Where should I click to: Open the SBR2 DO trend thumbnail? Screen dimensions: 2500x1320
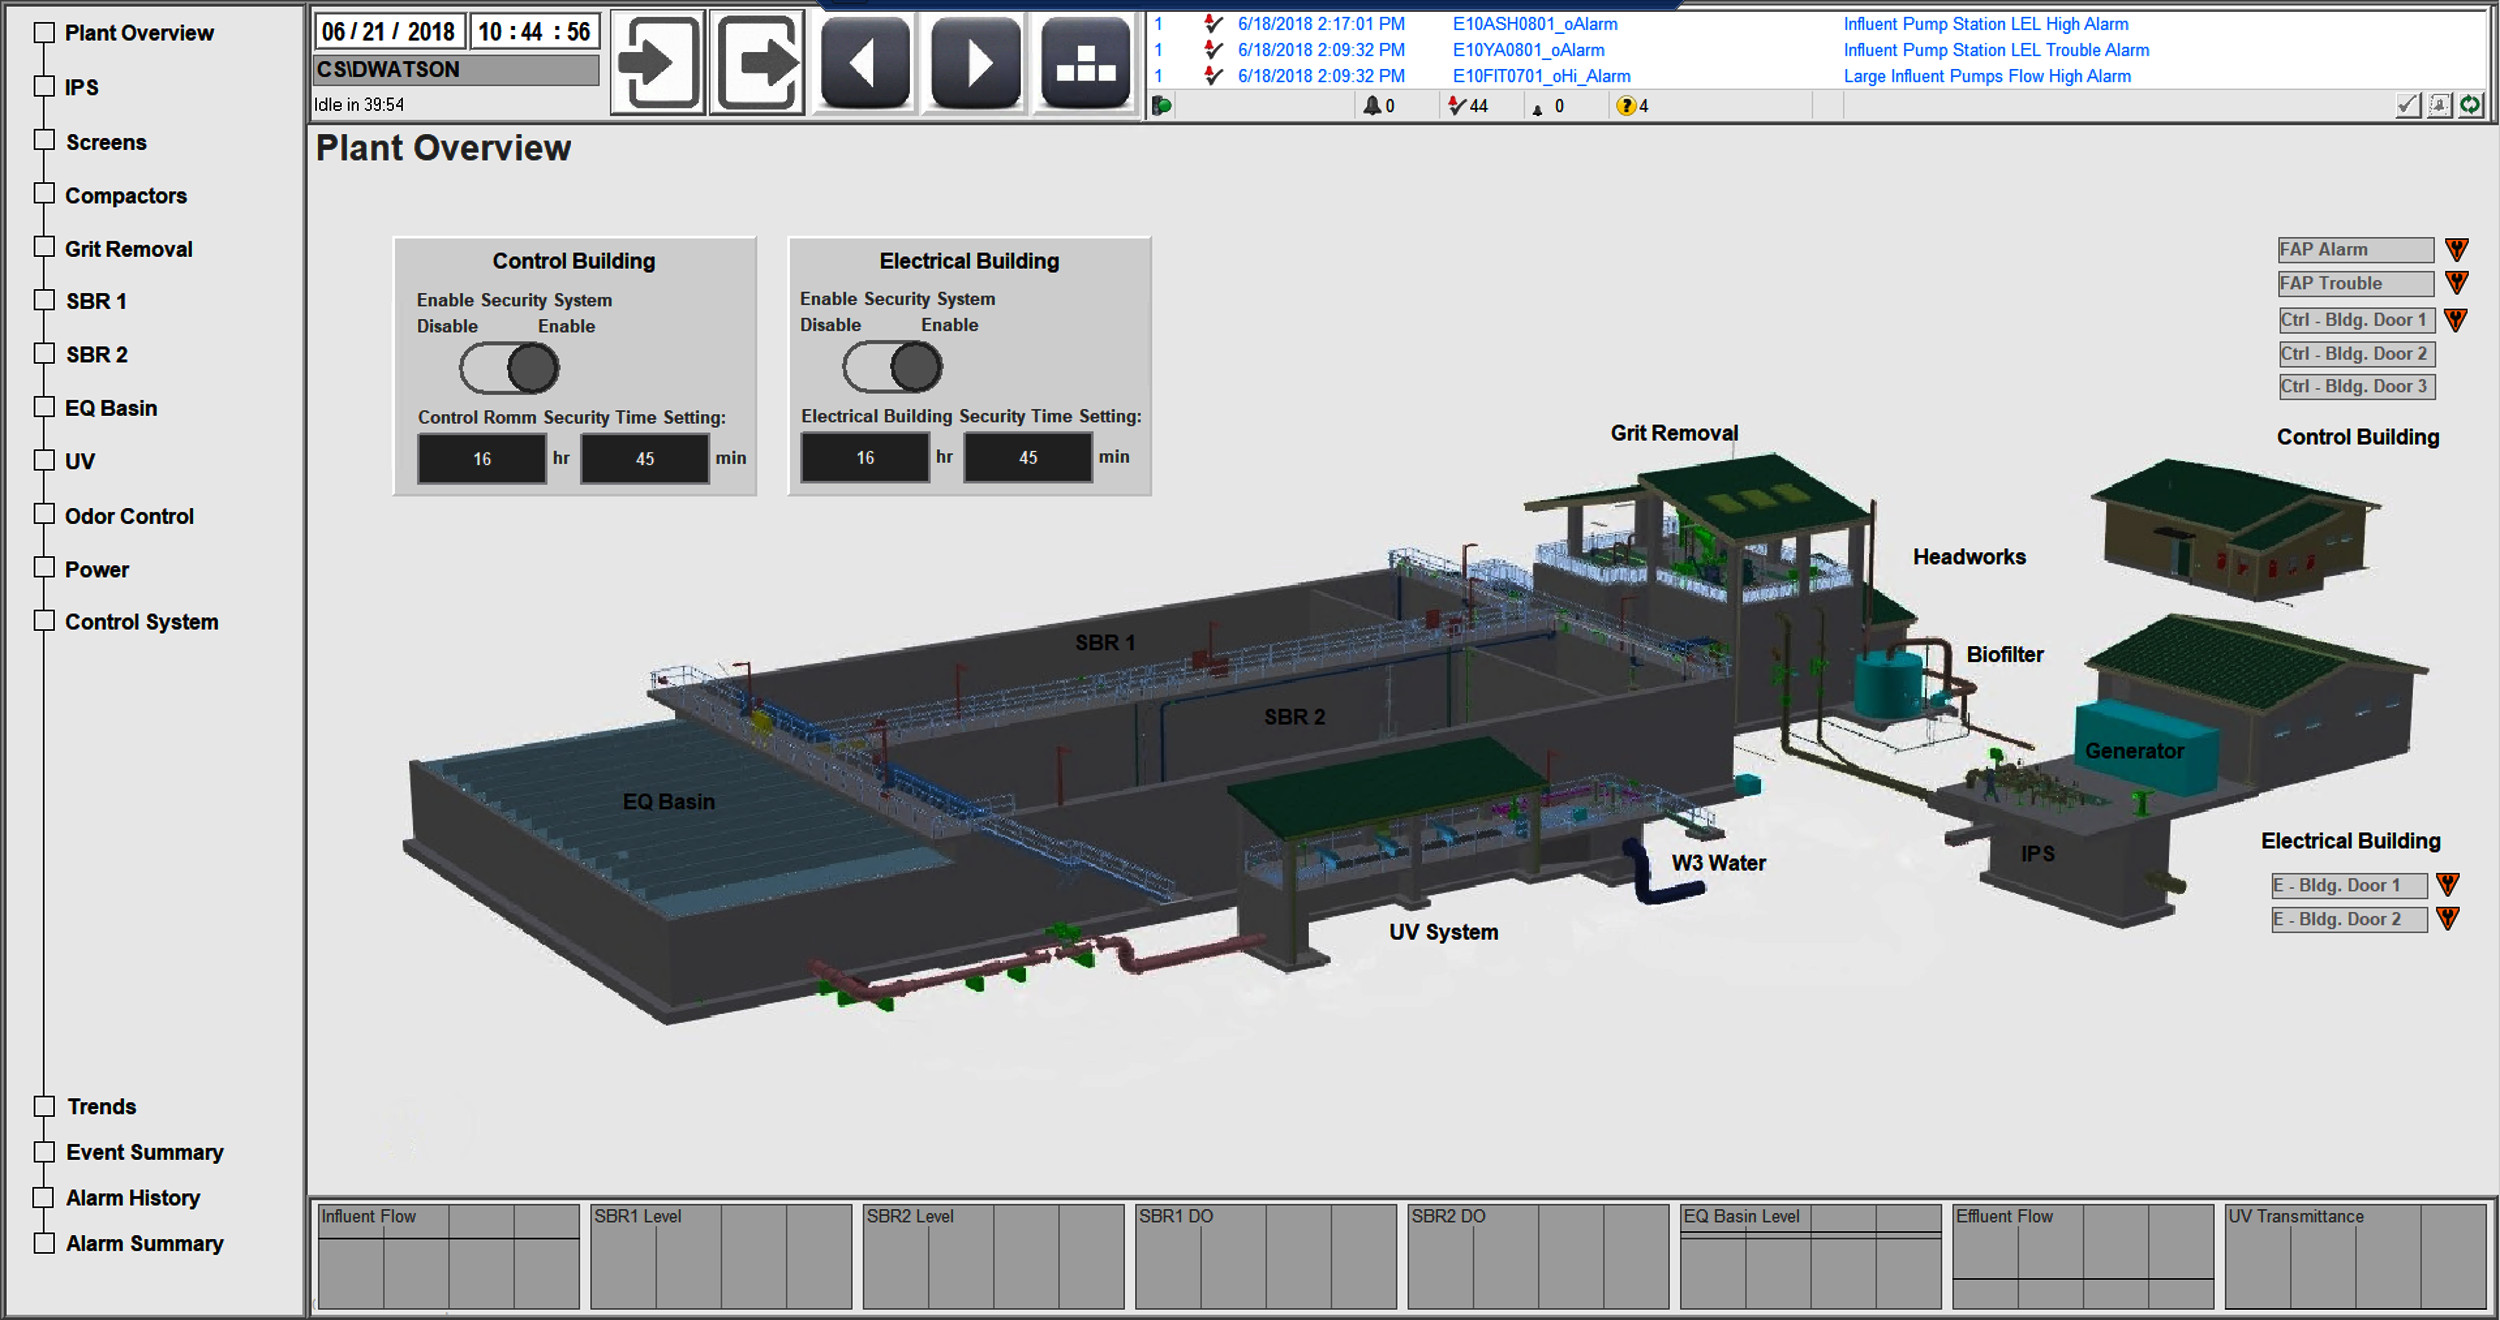coord(1538,1257)
